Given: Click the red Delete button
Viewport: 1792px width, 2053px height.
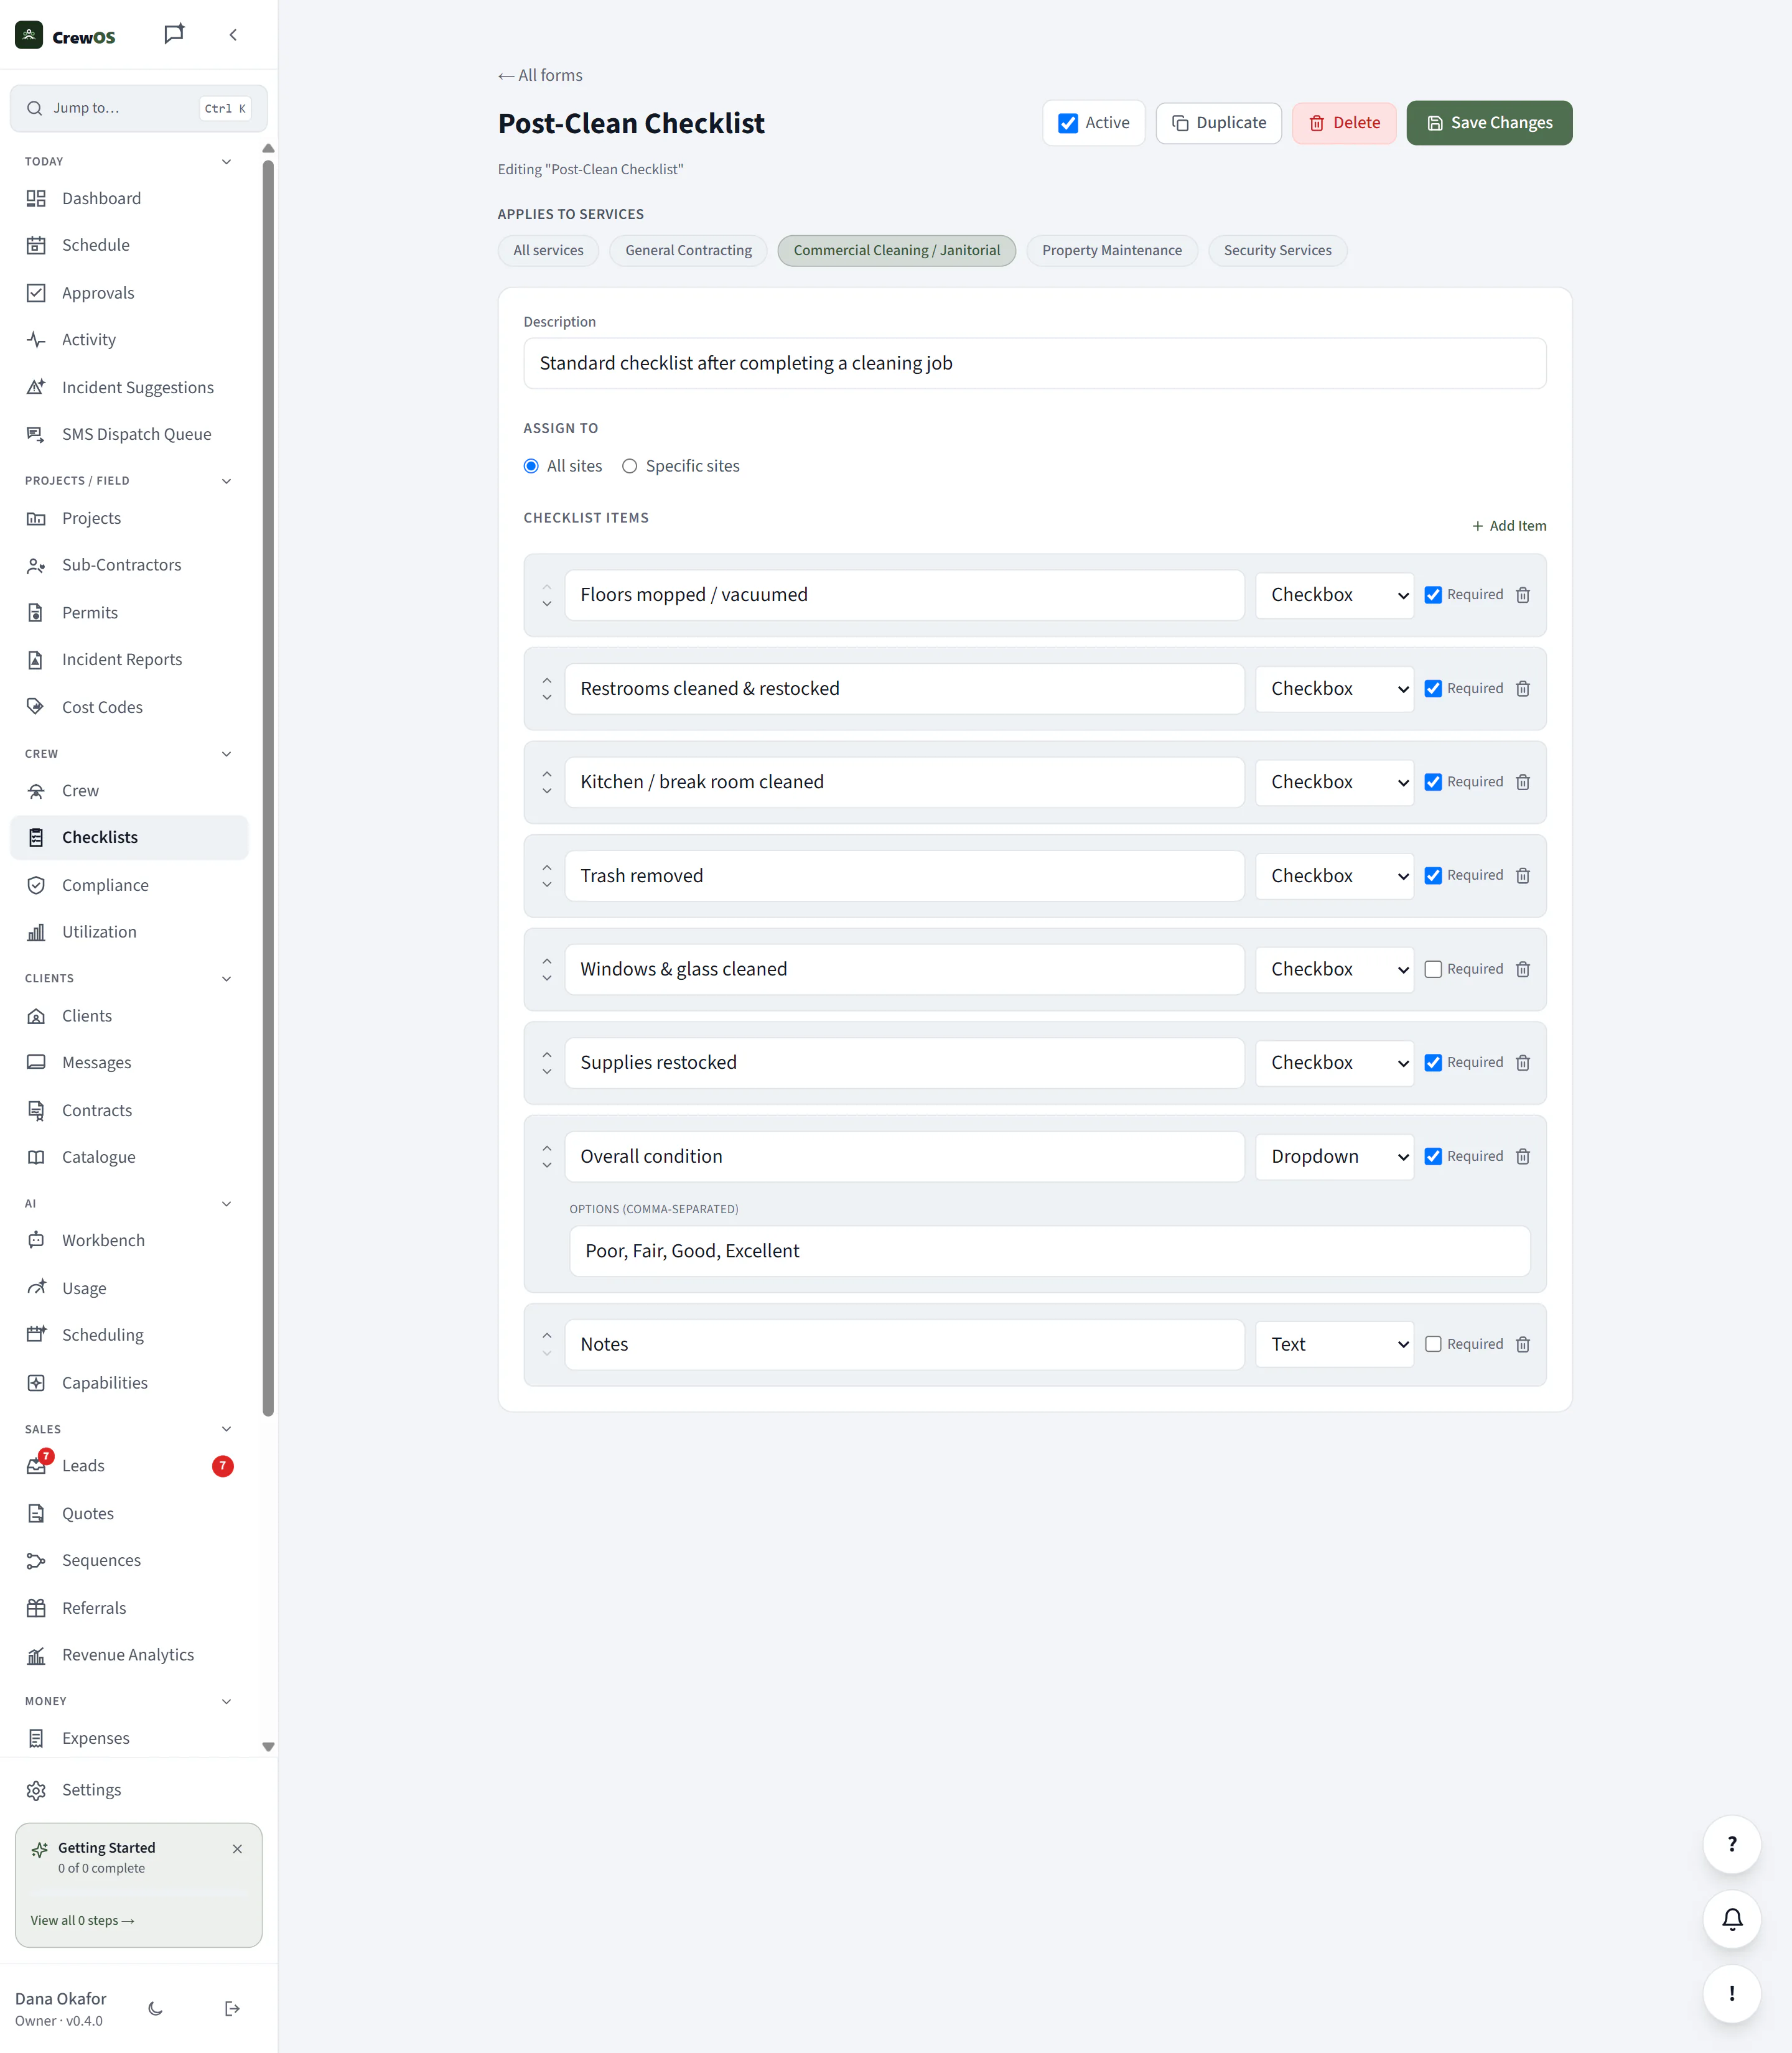Looking at the screenshot, I should click(1343, 123).
